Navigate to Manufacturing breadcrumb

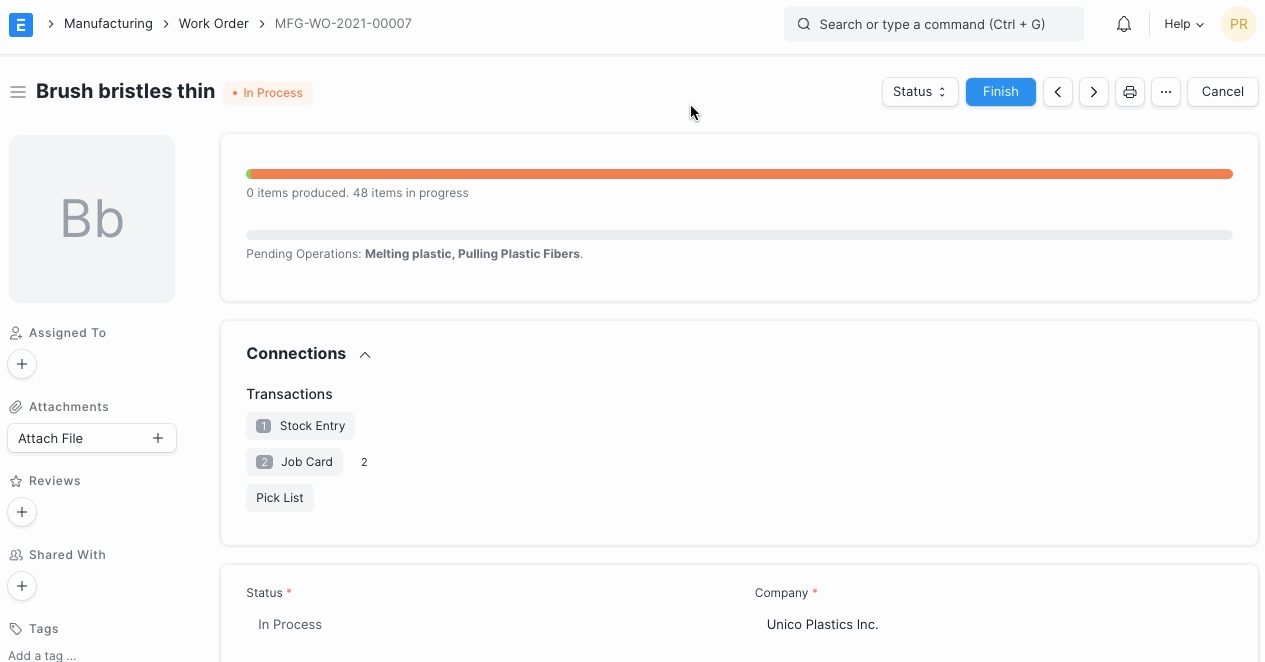pos(108,24)
